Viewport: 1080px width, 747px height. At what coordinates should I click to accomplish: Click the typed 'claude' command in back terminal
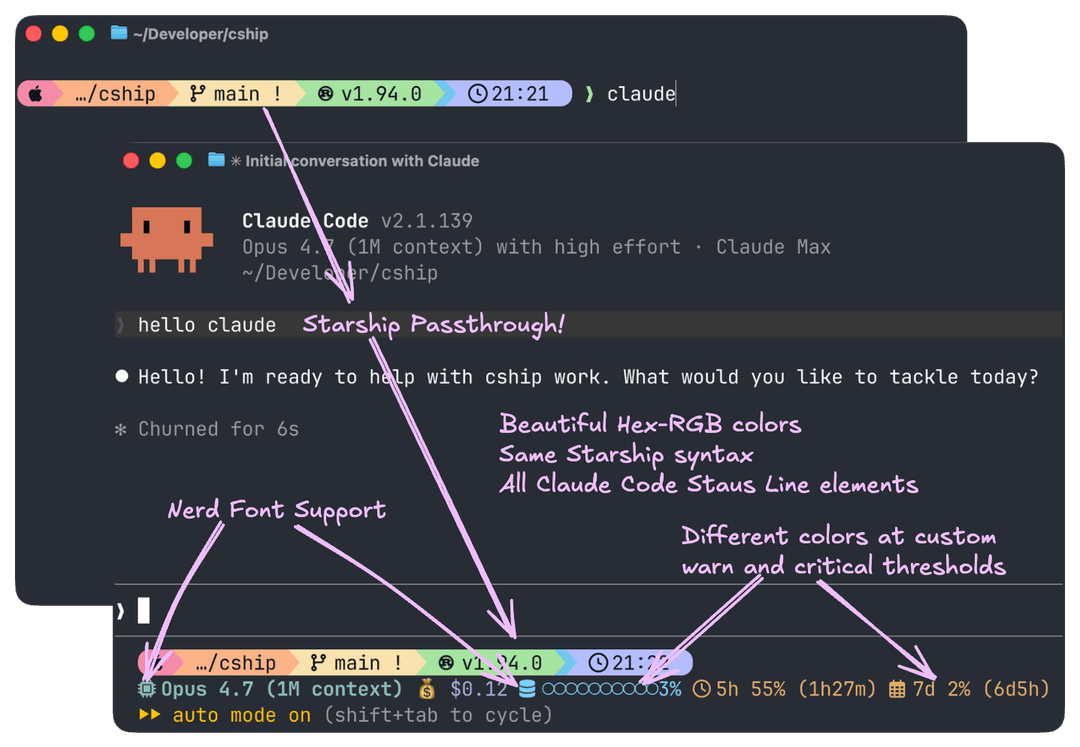[x=641, y=94]
